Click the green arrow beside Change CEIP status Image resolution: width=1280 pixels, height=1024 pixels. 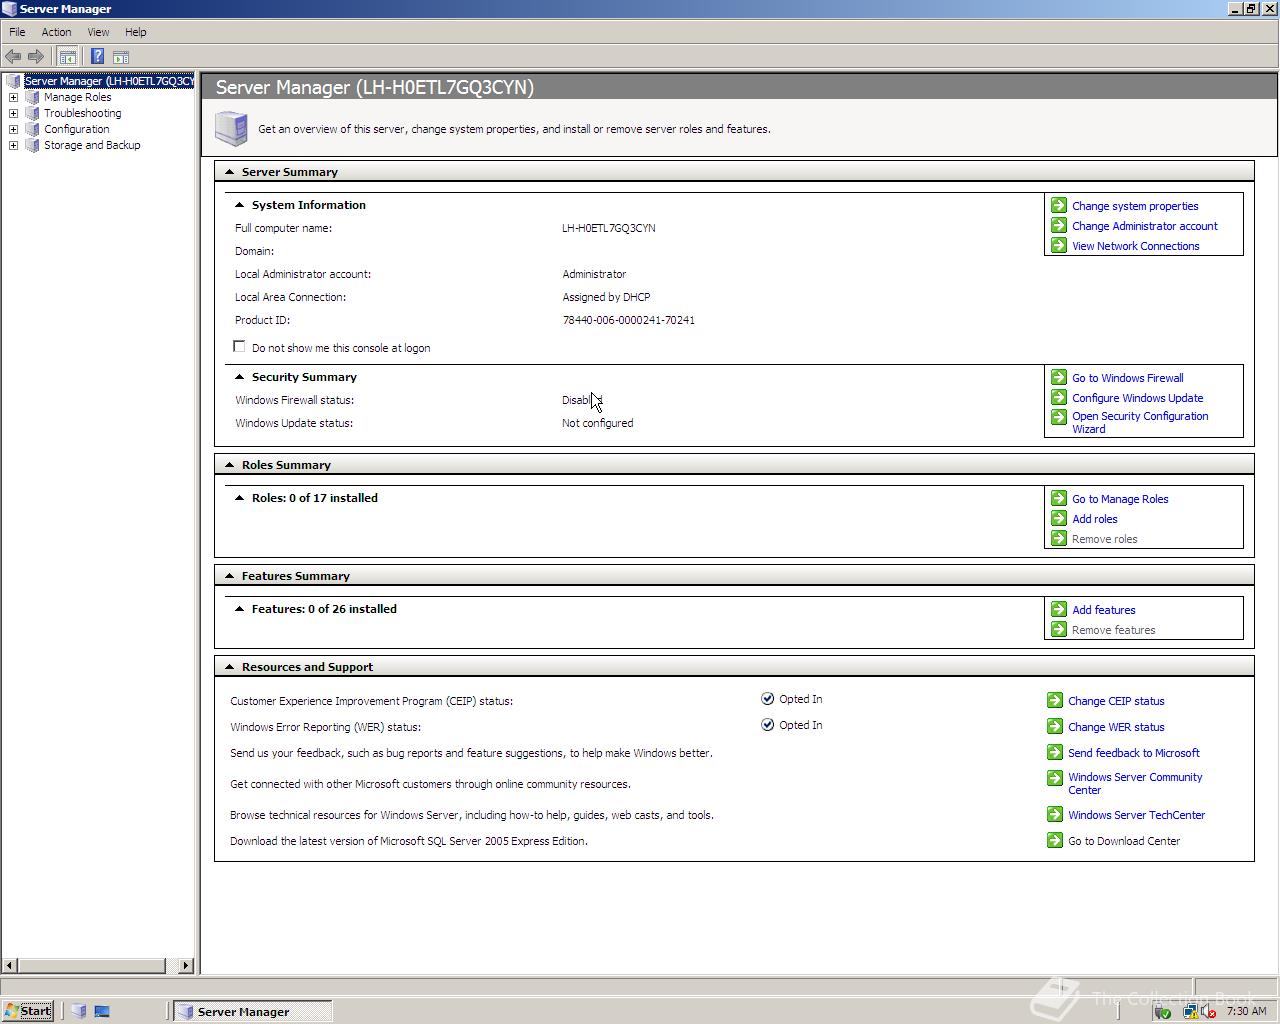(1055, 700)
